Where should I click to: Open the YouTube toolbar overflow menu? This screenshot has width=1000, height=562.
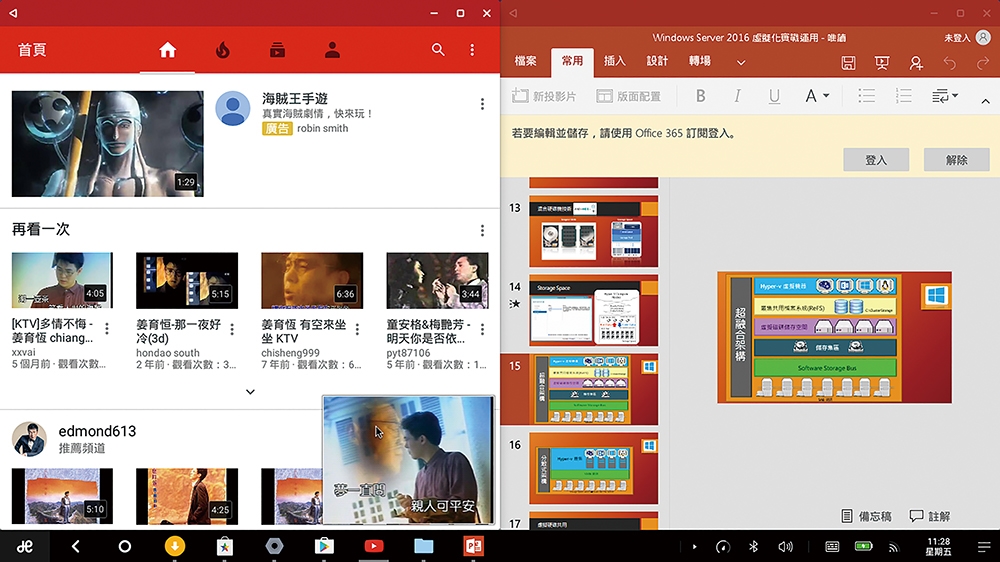pyautogui.click(x=472, y=50)
